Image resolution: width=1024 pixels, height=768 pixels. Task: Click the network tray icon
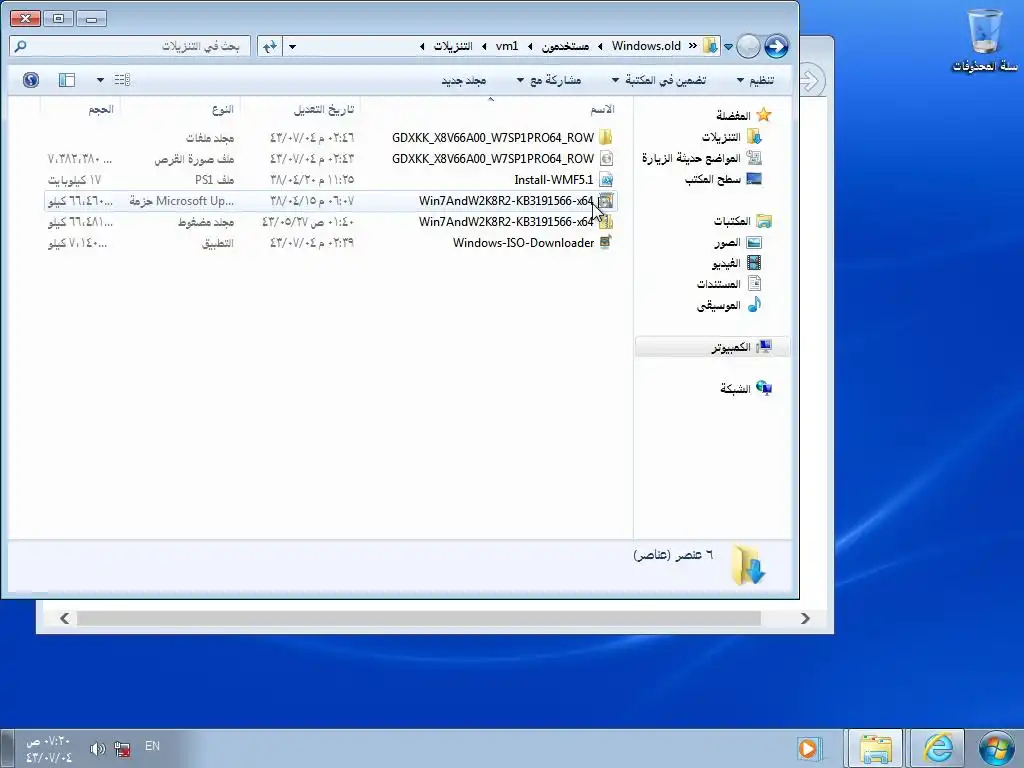coord(122,748)
